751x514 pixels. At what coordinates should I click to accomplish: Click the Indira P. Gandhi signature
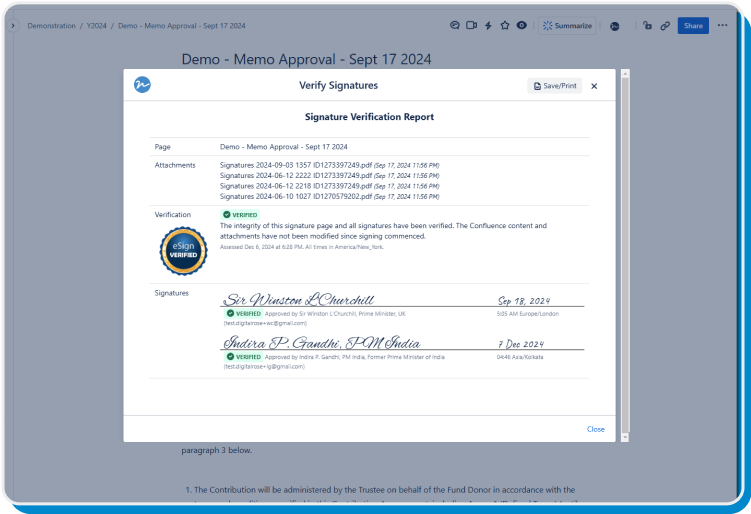tap(322, 343)
